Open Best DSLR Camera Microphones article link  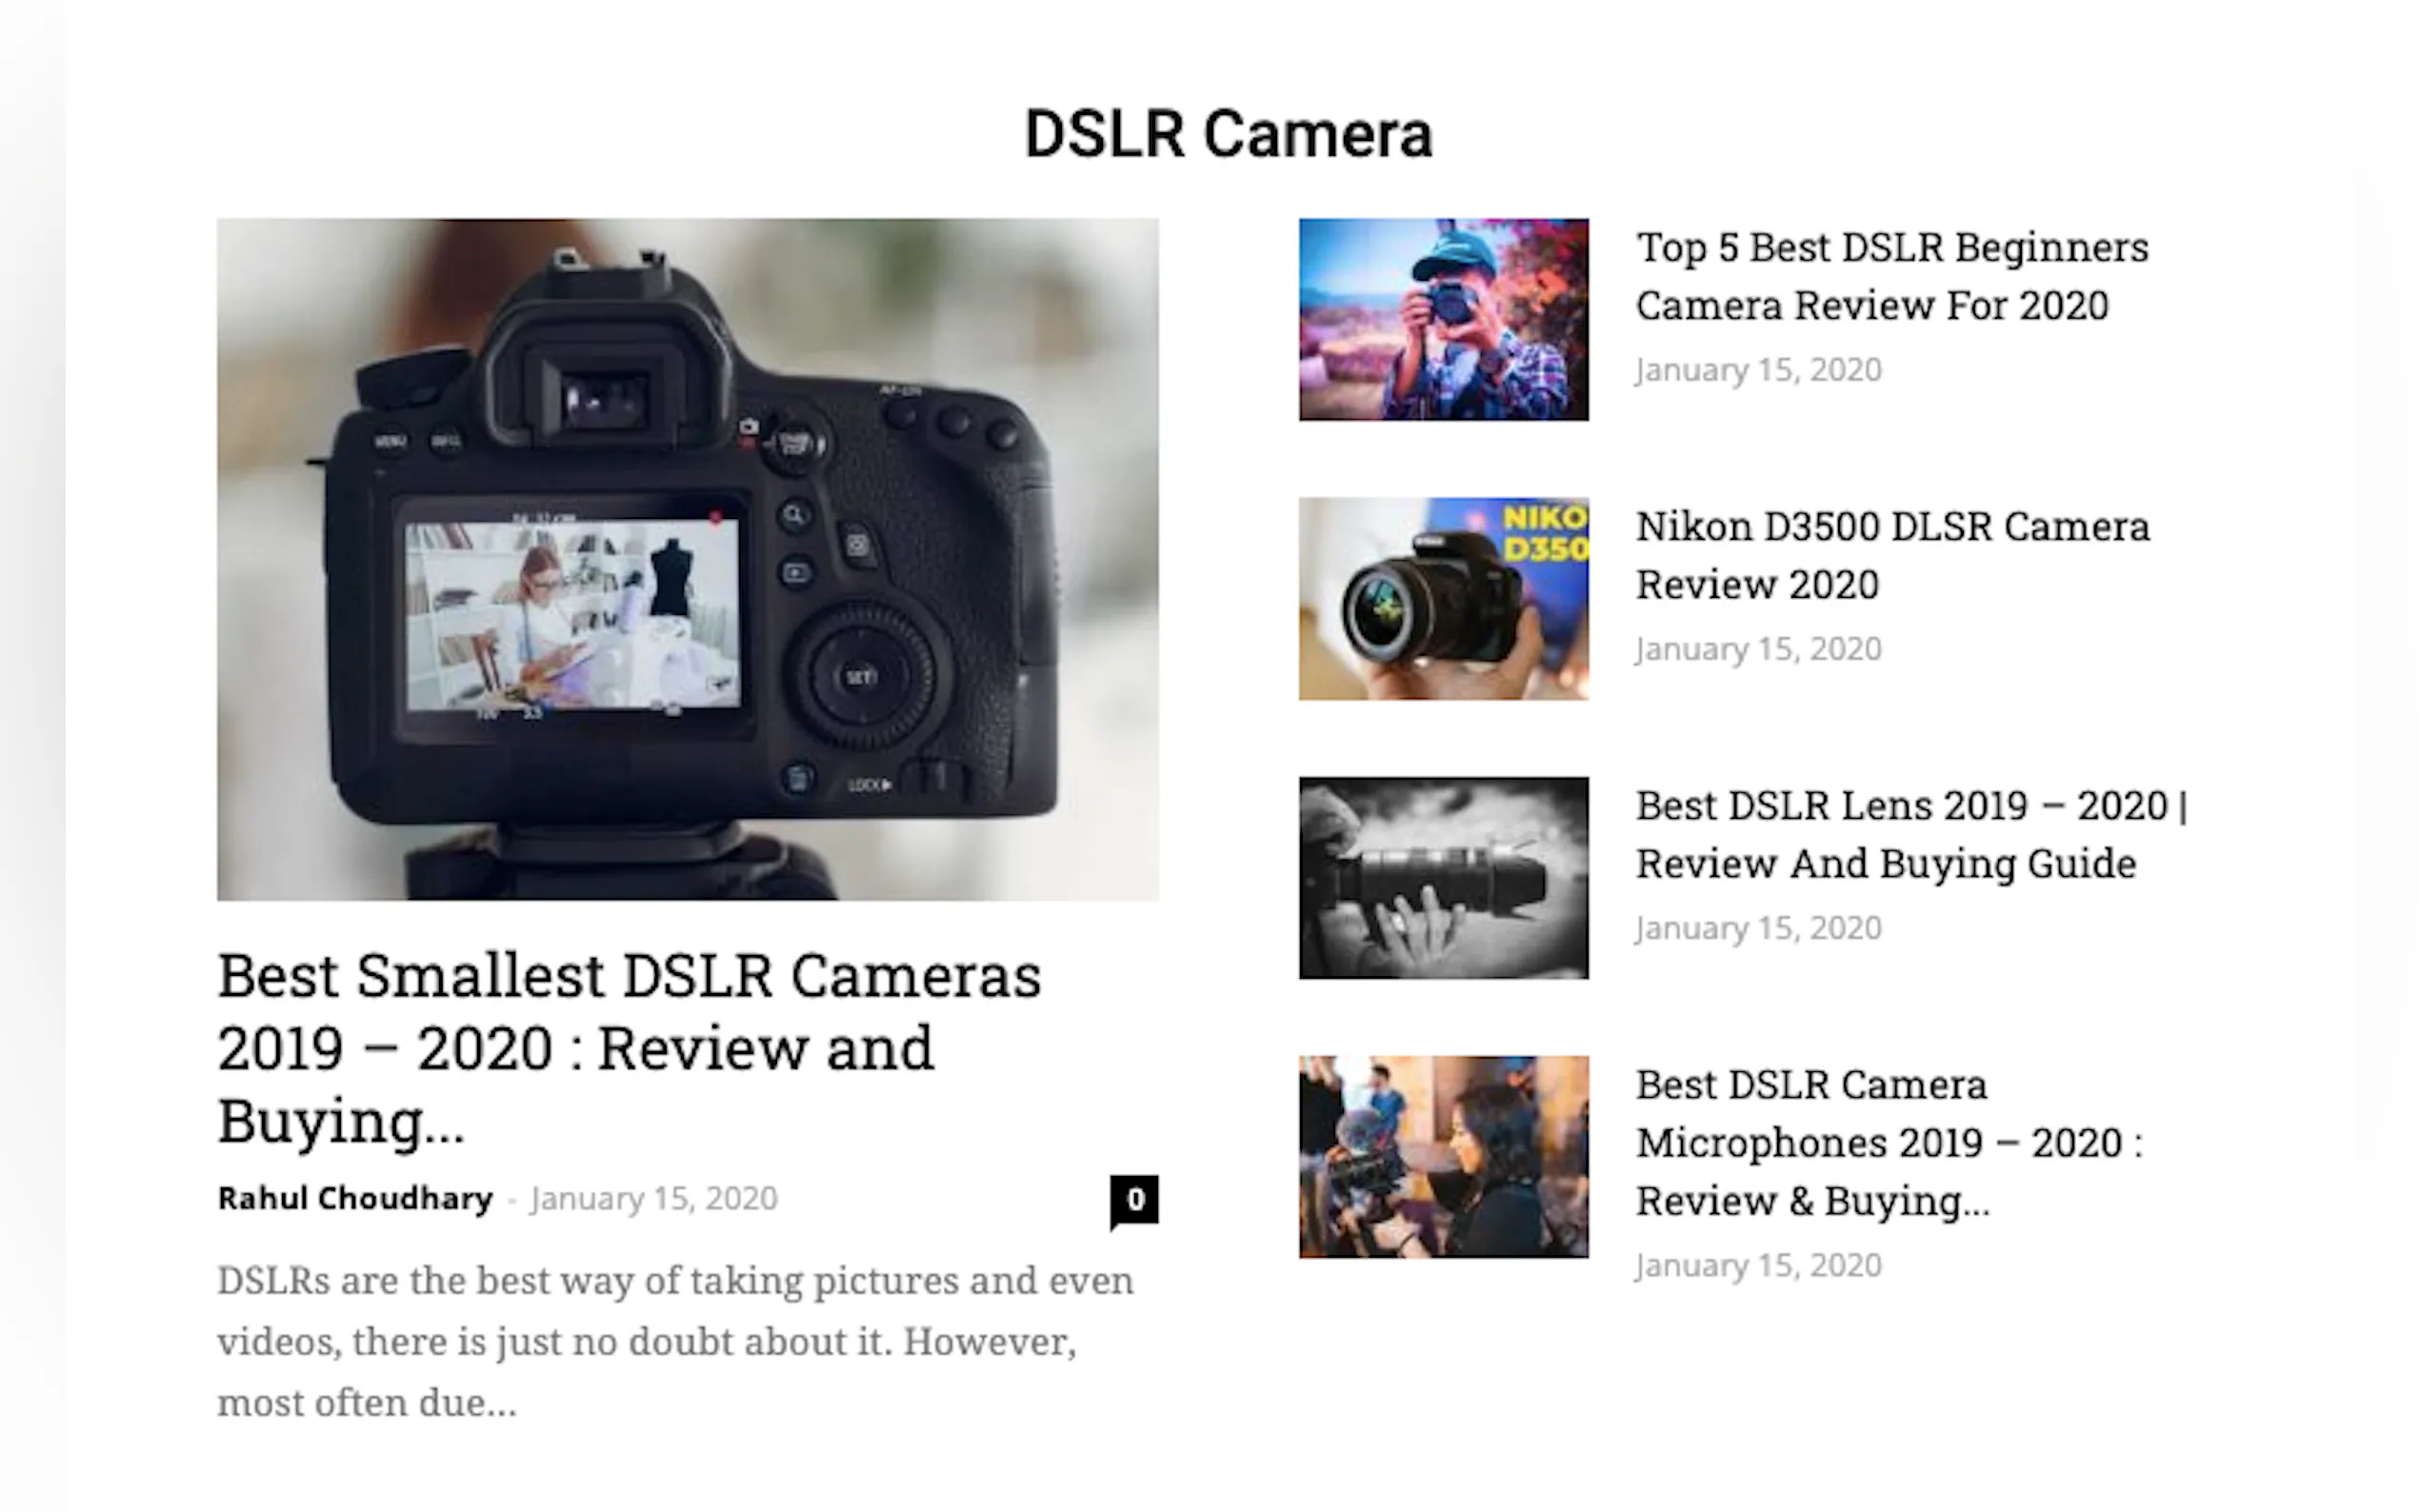[x=1889, y=1142]
